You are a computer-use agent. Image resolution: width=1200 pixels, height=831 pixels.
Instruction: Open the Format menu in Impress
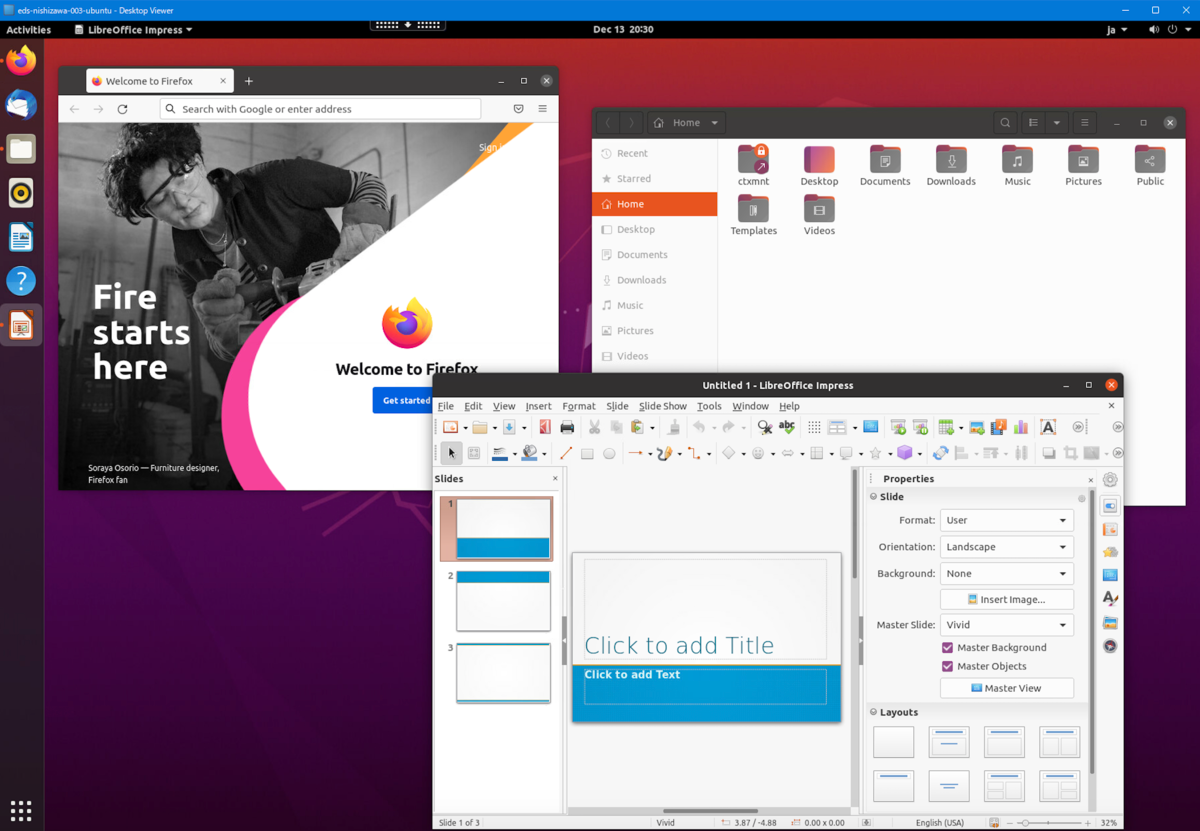pos(578,406)
